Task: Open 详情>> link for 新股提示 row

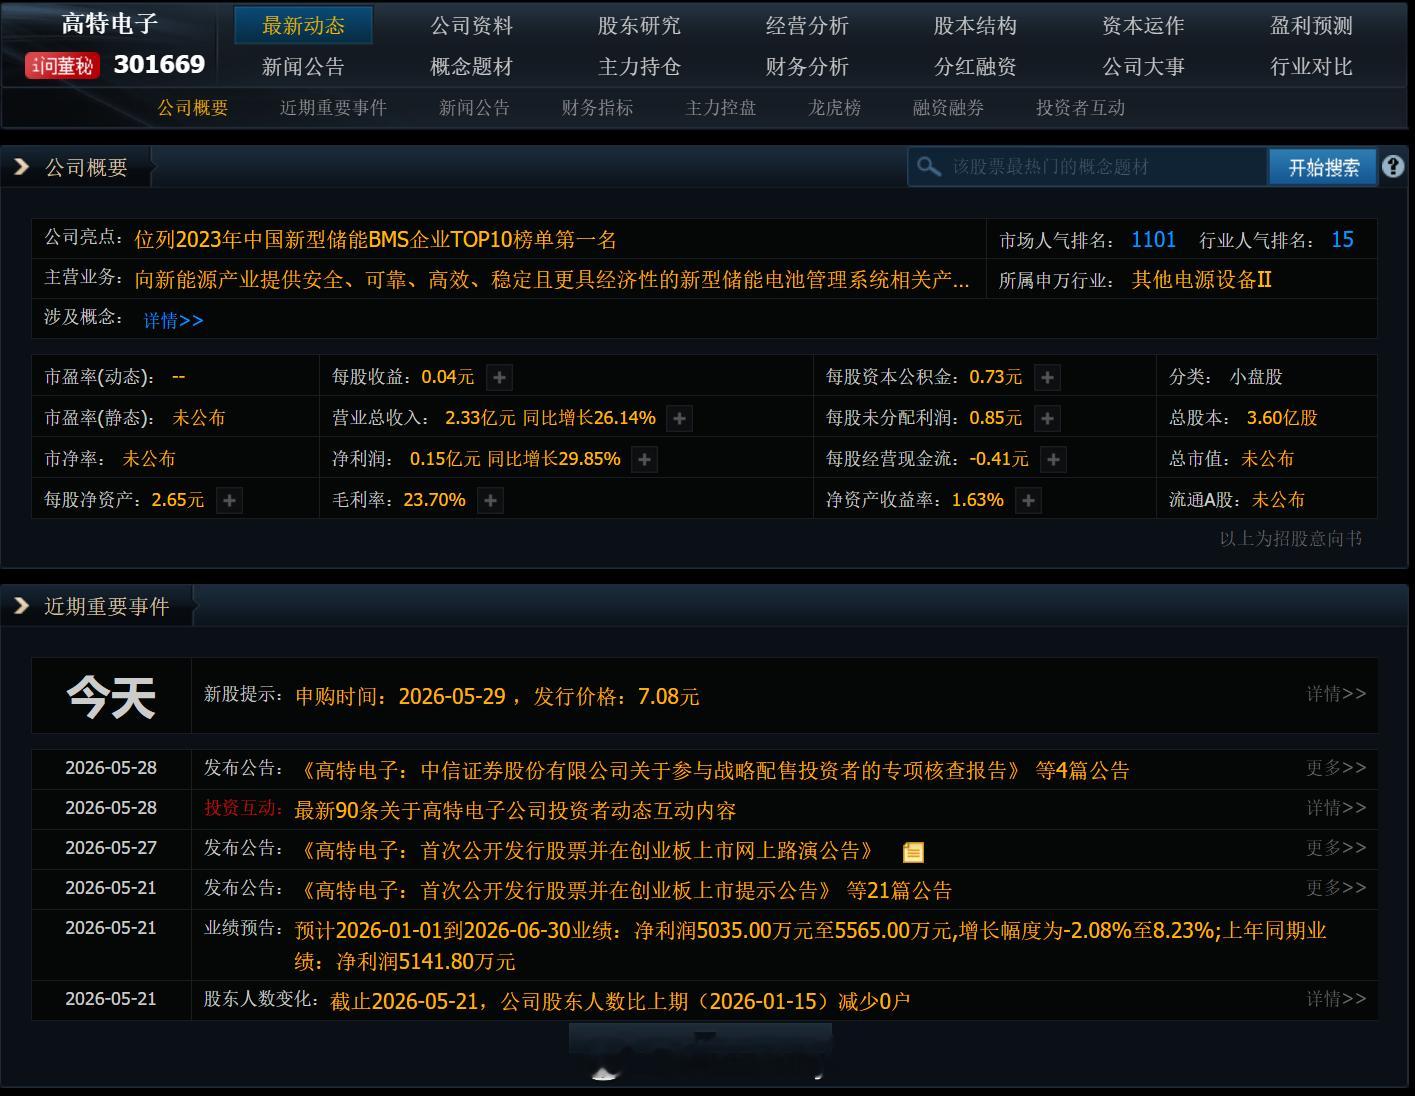Action: (x=1336, y=694)
